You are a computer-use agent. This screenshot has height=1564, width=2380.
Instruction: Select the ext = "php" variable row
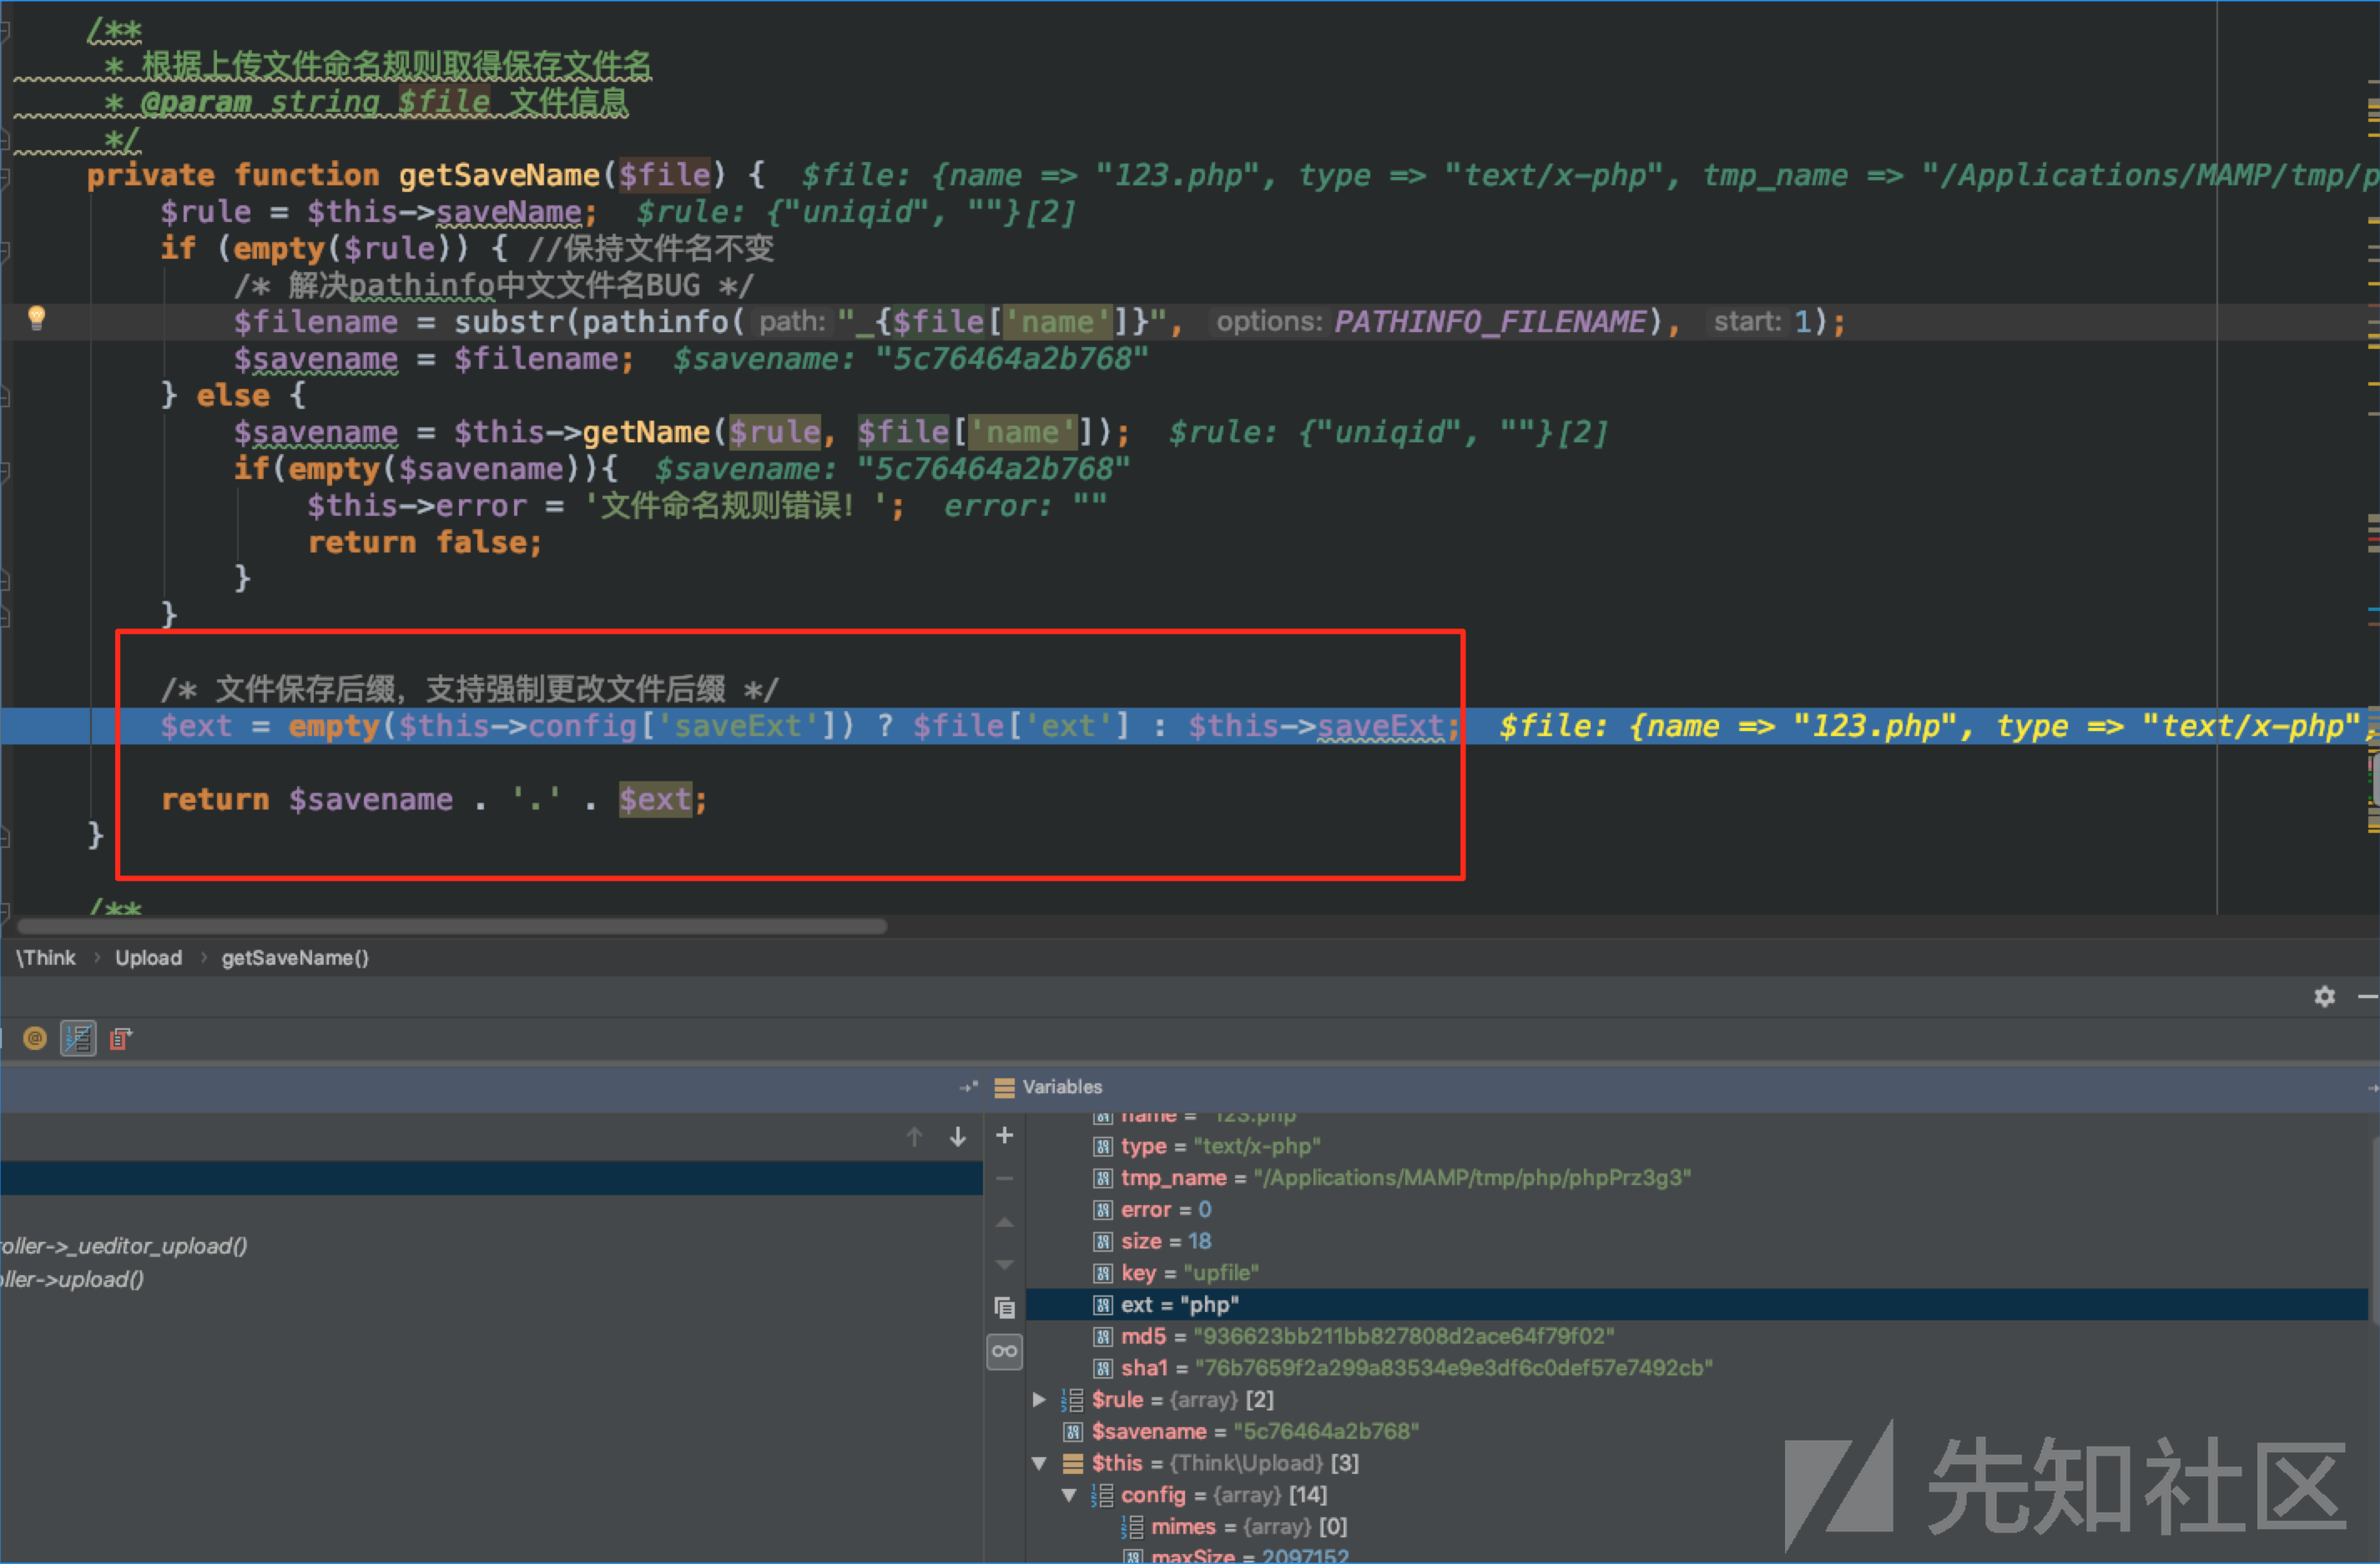tap(1697, 1305)
